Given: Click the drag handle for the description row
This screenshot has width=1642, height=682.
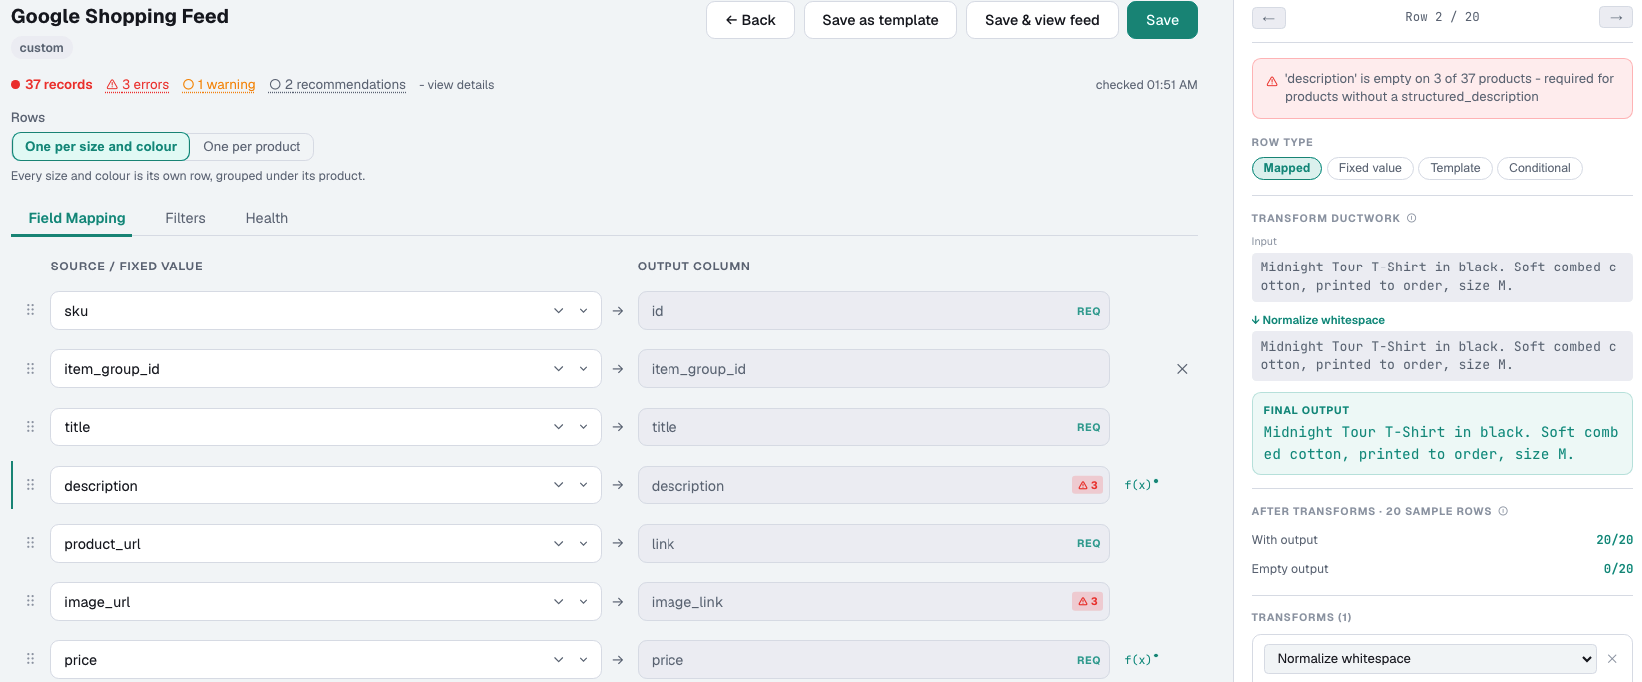Looking at the screenshot, I should pyautogui.click(x=30, y=485).
